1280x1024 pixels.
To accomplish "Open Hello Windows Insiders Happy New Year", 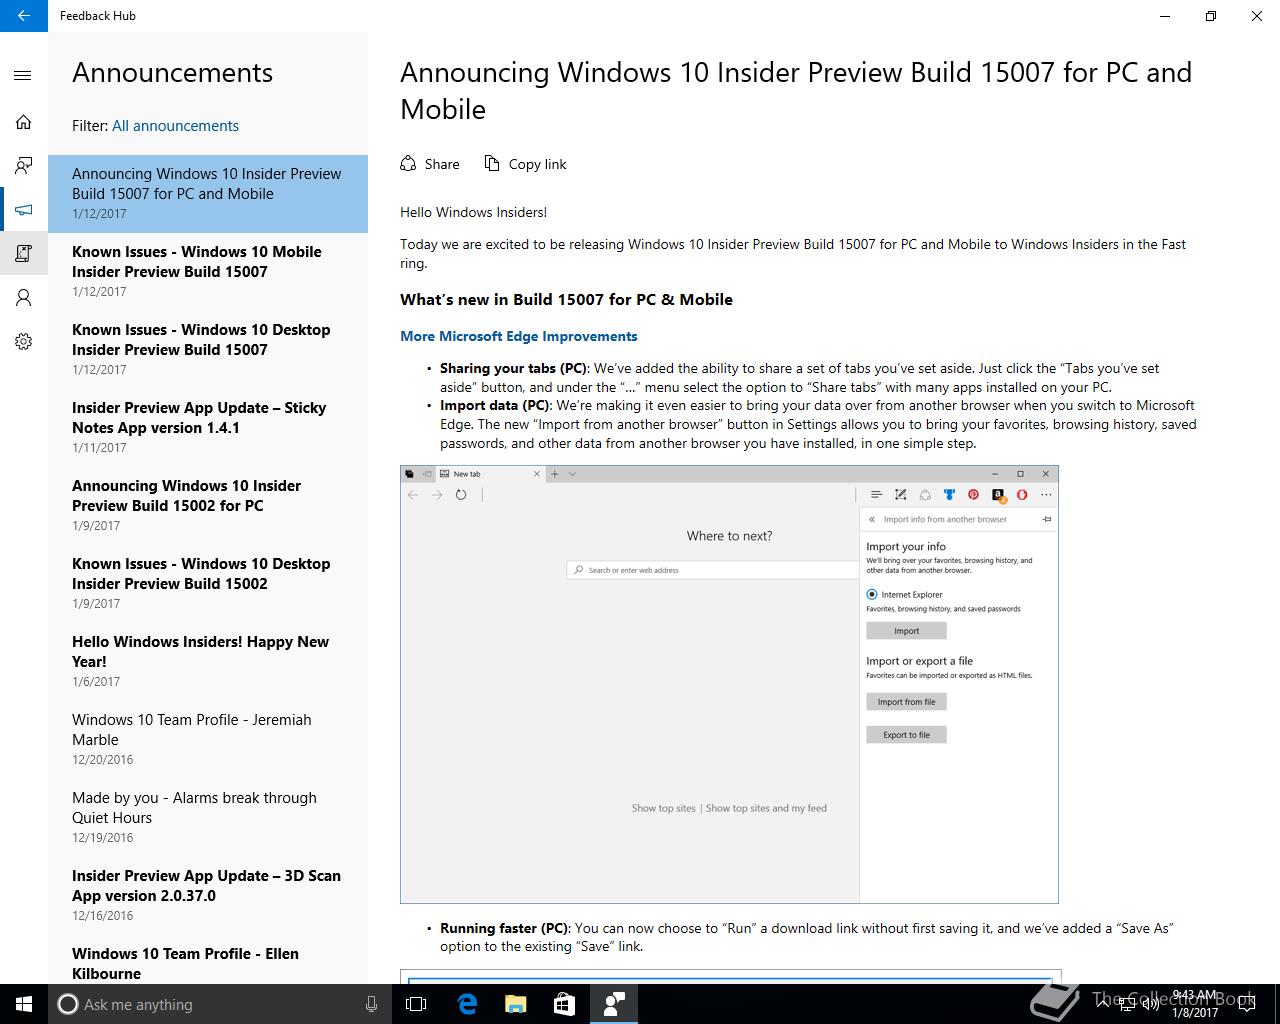I will pos(208,662).
